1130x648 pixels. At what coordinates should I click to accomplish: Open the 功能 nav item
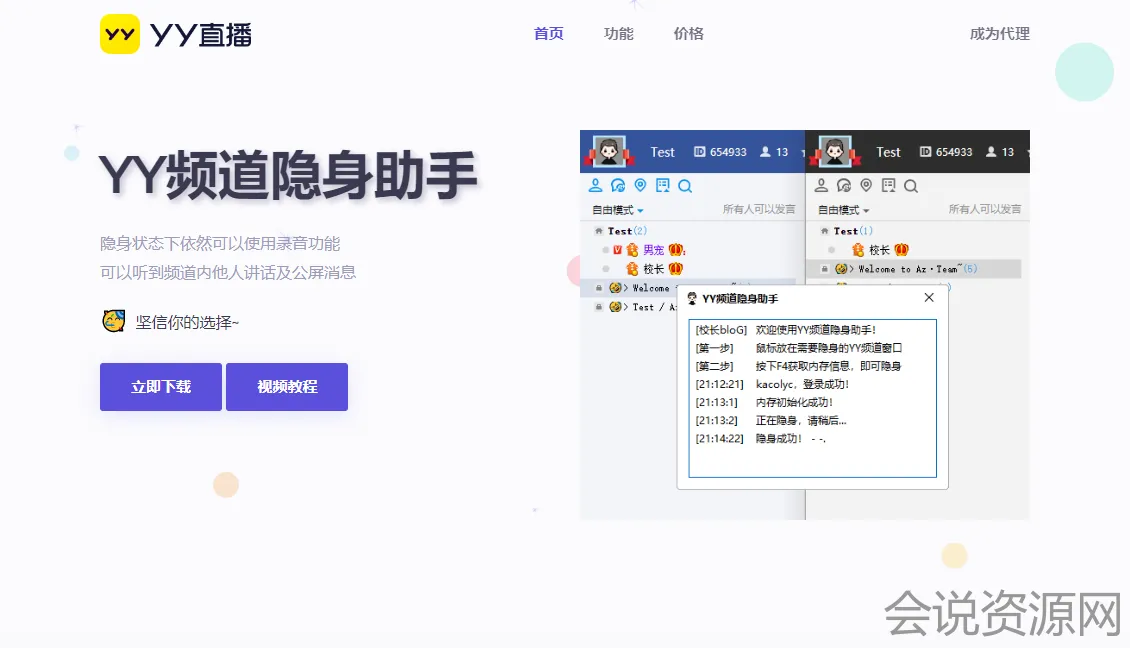(x=618, y=34)
